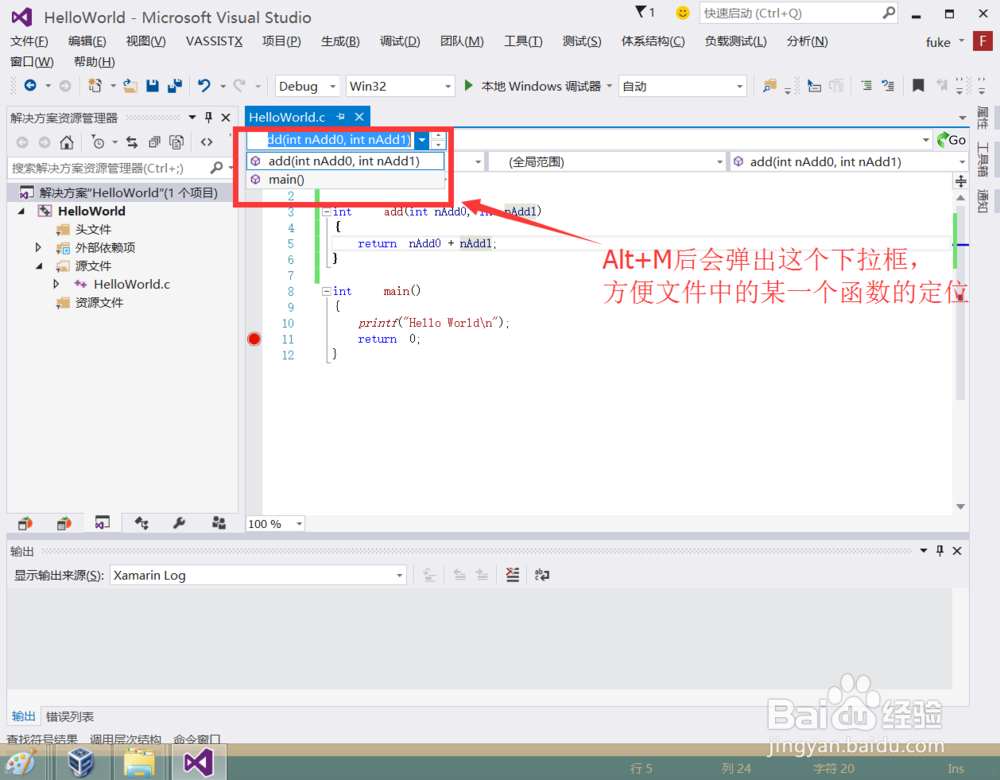Auto-hide Solution Explorer with the pin icon
Image resolution: width=1000 pixels, height=780 pixels.
(209, 117)
